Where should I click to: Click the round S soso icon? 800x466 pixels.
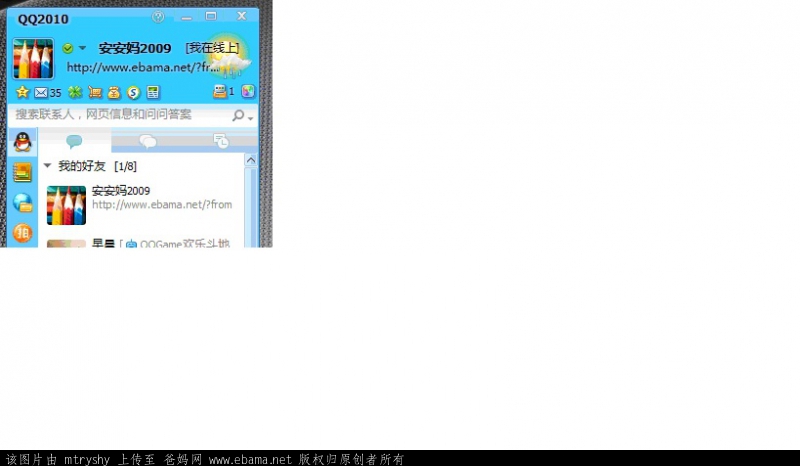click(134, 92)
